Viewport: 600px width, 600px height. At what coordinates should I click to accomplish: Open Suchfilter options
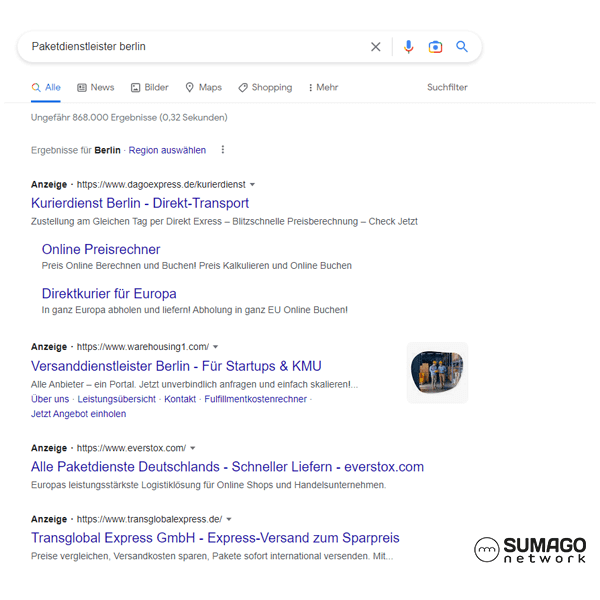[447, 87]
